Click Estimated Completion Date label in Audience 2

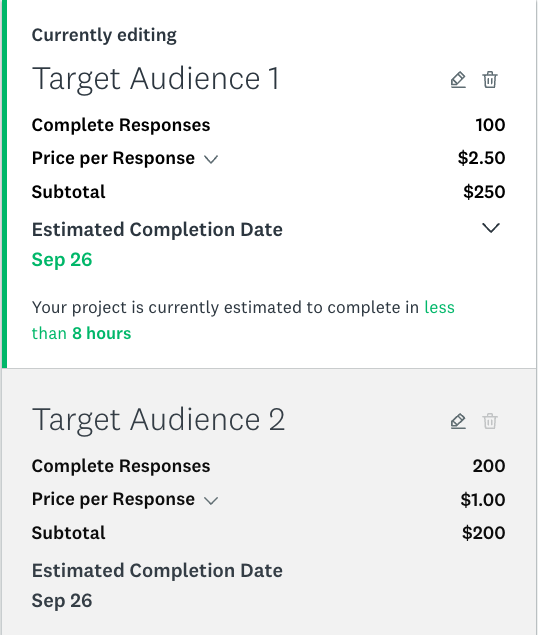pyautogui.click(x=157, y=571)
